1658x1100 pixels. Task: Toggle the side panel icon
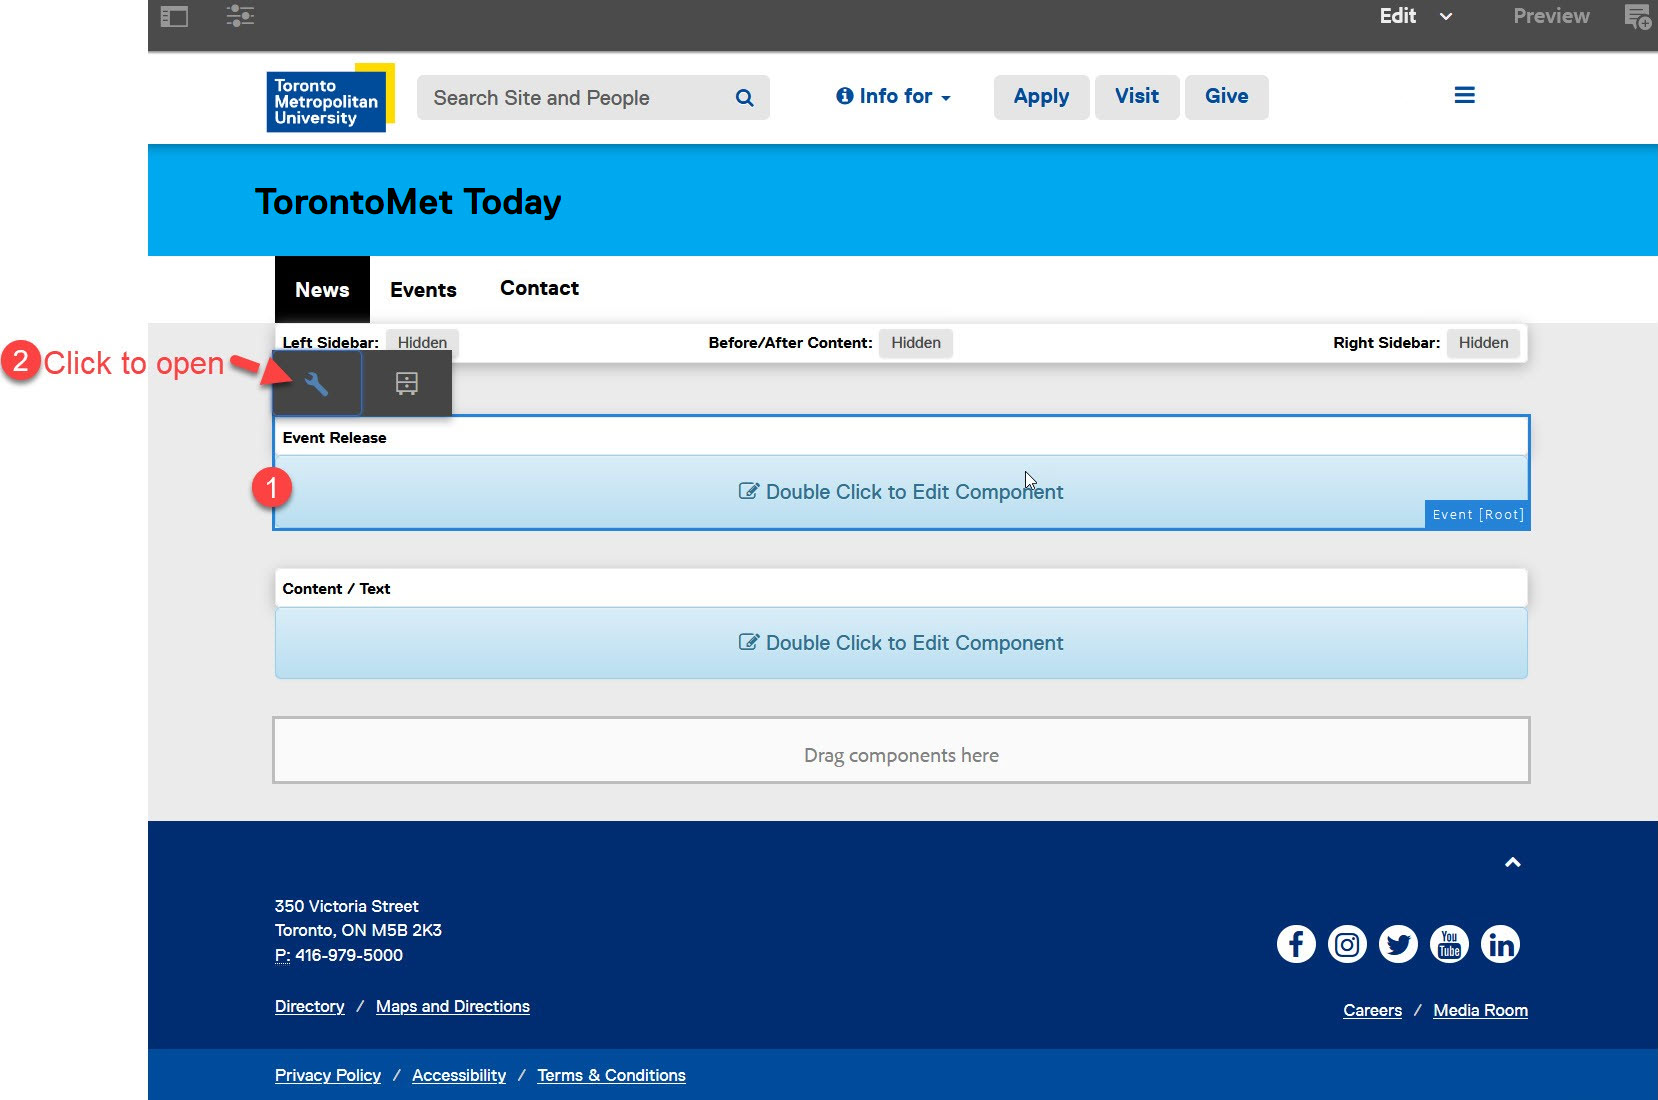point(174,16)
